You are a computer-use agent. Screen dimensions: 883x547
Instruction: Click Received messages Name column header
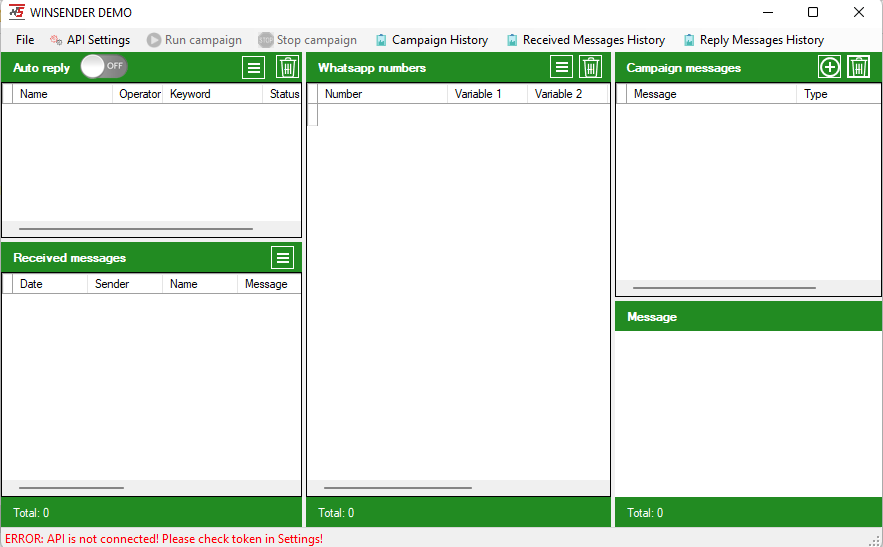(x=200, y=284)
